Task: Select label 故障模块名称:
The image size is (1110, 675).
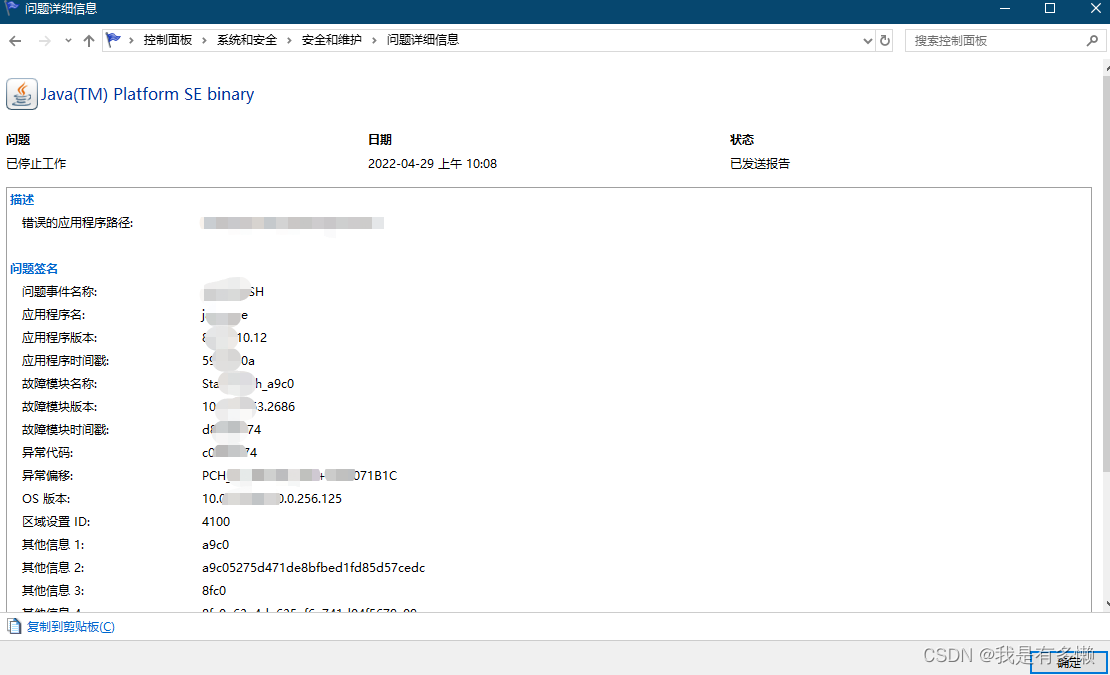Action: click(x=59, y=383)
